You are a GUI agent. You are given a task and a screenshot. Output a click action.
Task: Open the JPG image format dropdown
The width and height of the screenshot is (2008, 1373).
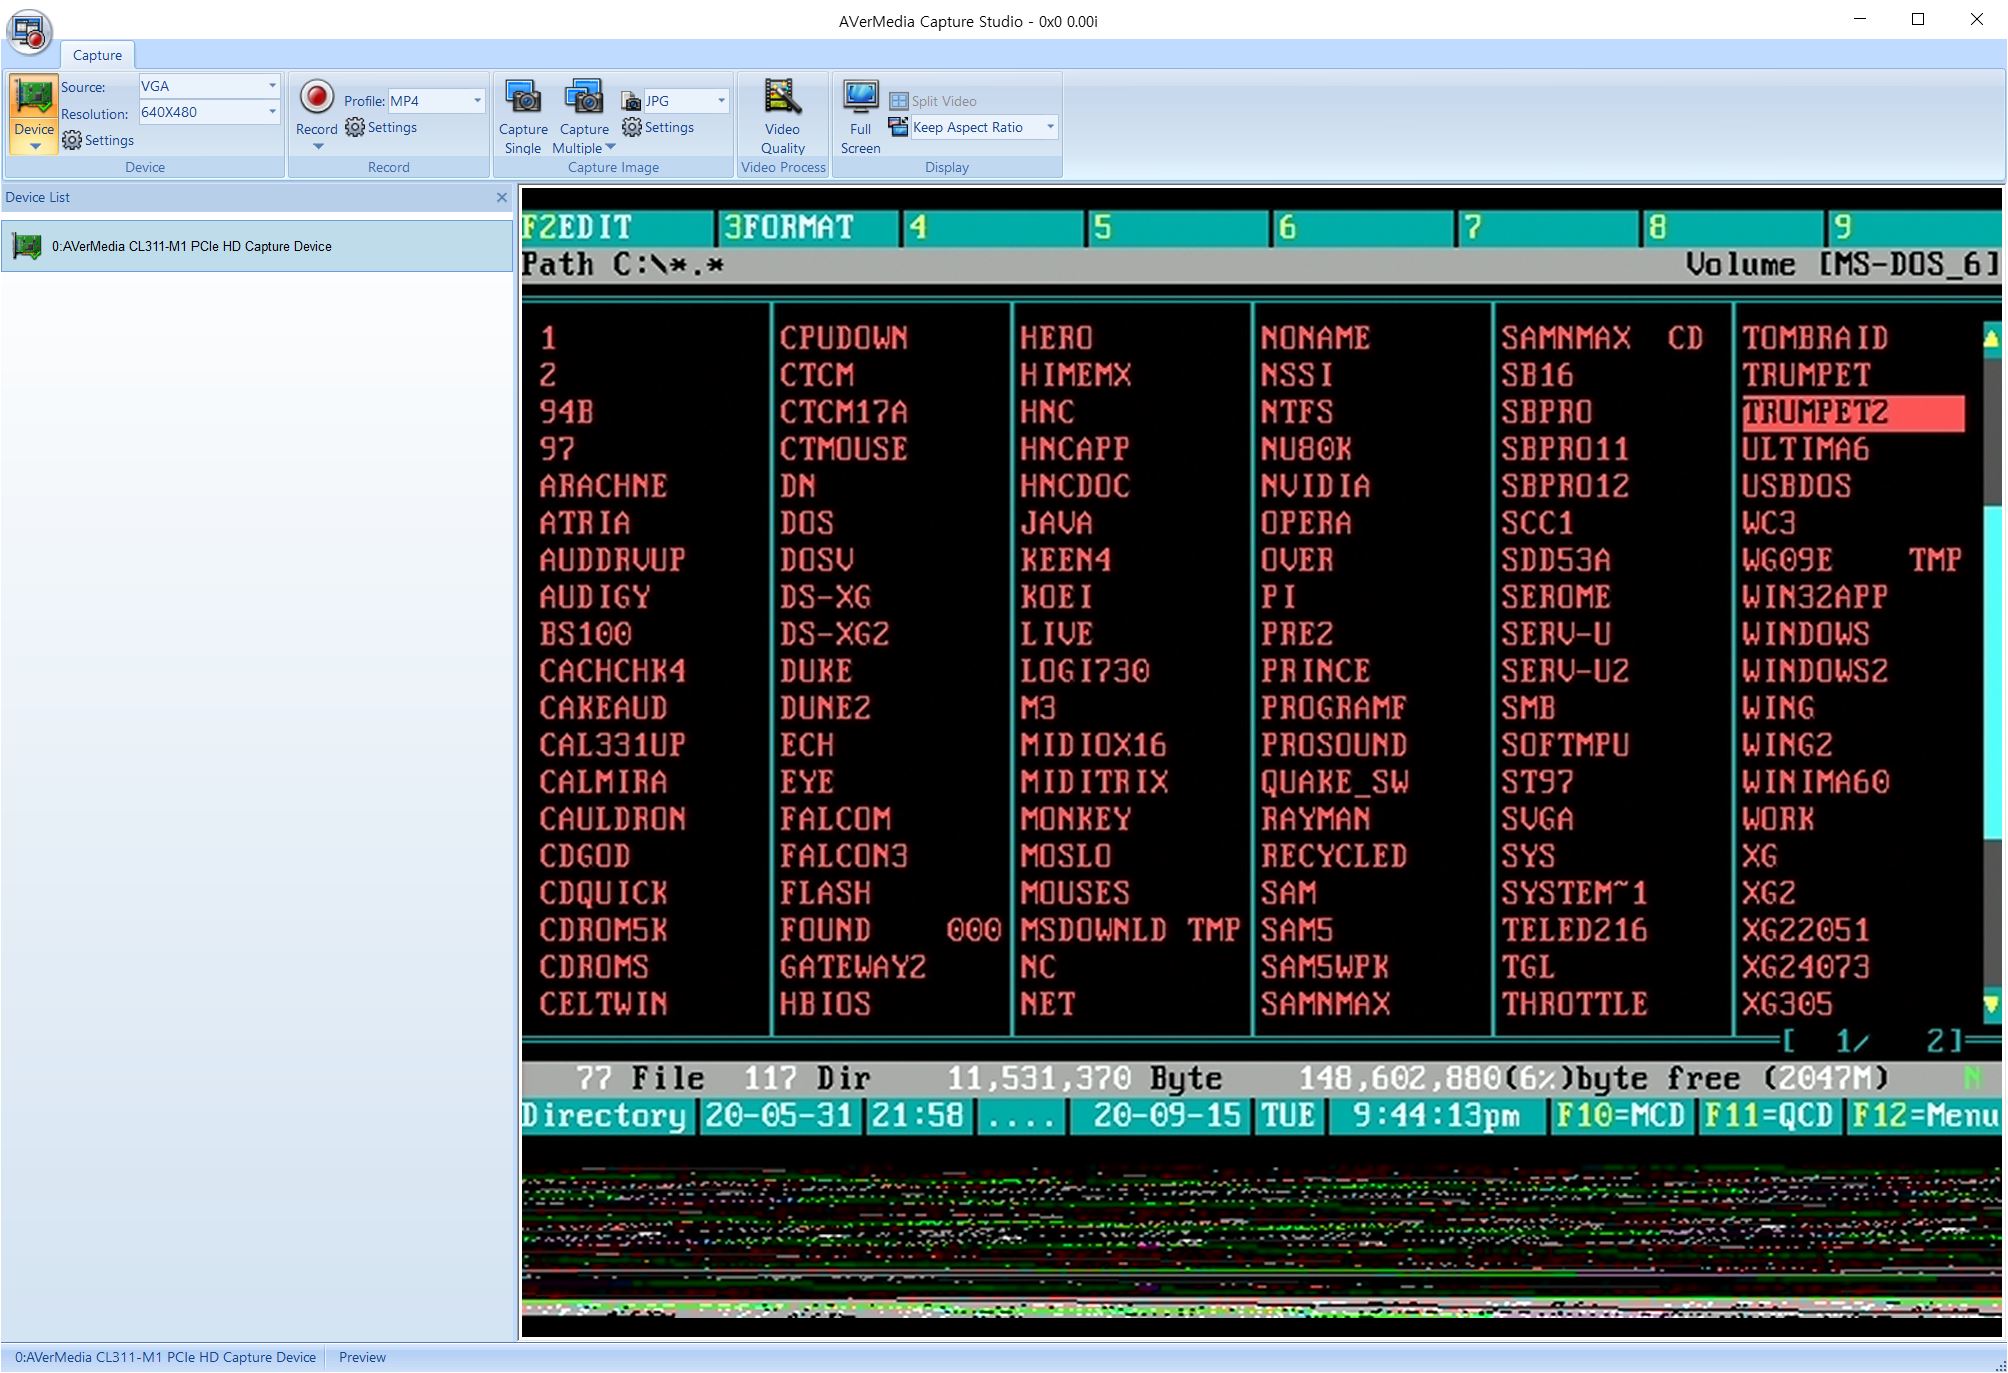coord(721,101)
